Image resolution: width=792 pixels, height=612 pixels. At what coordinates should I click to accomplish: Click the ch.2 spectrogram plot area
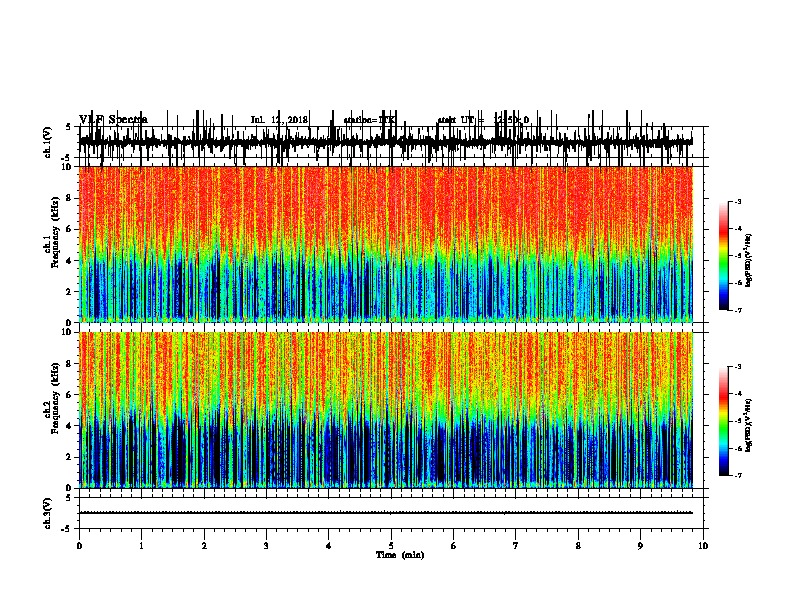[x=386, y=410]
